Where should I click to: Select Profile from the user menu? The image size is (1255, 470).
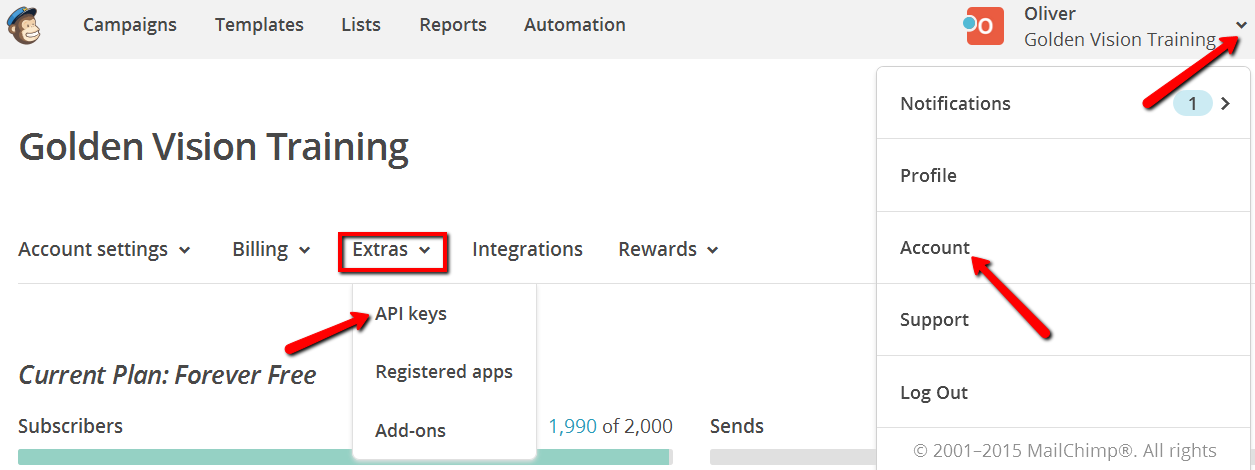[1065, 175]
